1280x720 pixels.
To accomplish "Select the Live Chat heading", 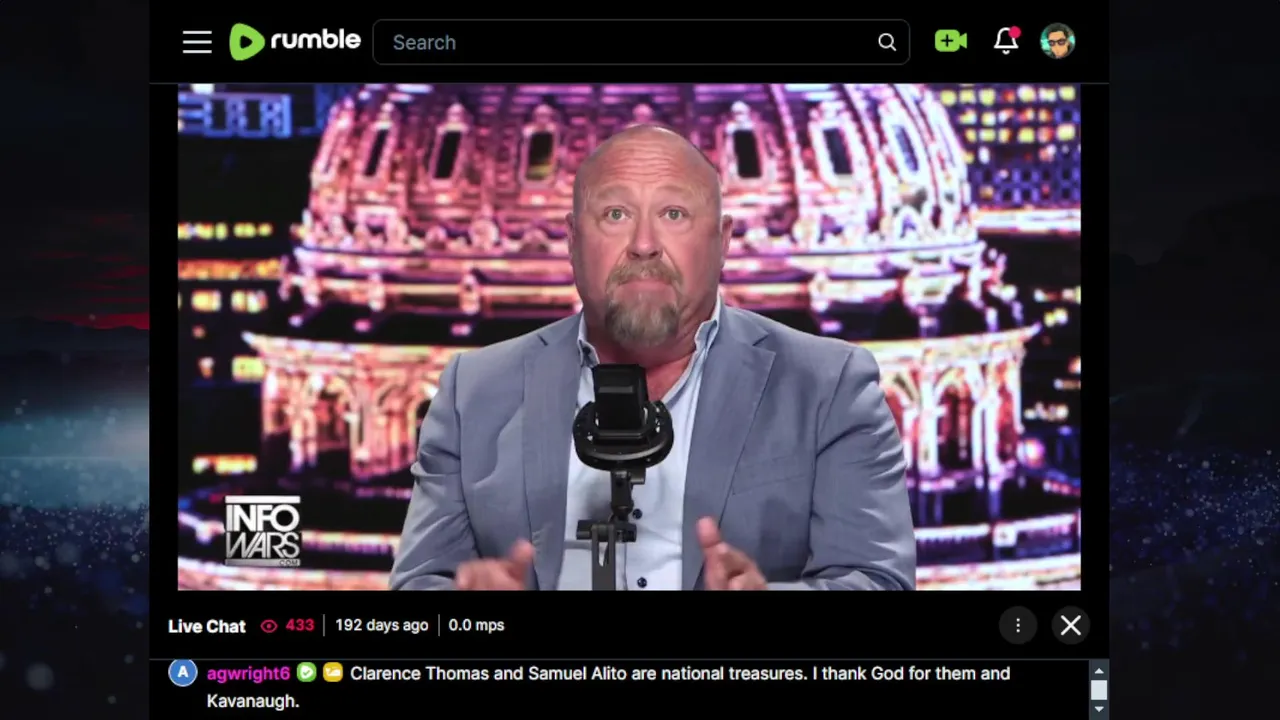I will click(x=207, y=626).
